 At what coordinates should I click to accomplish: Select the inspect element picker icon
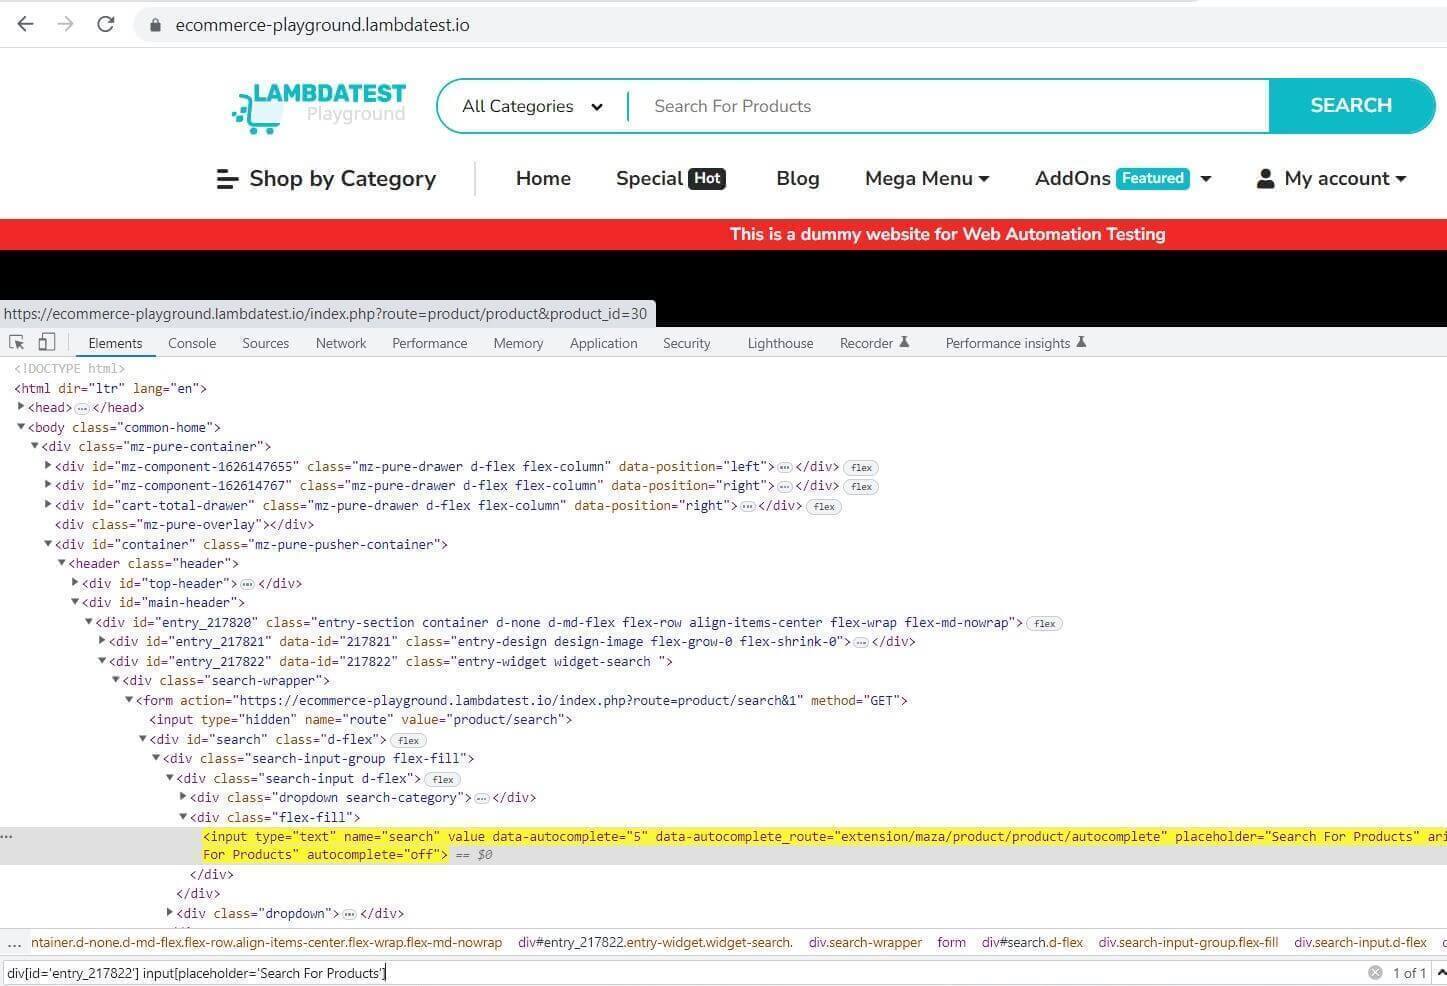(16, 342)
